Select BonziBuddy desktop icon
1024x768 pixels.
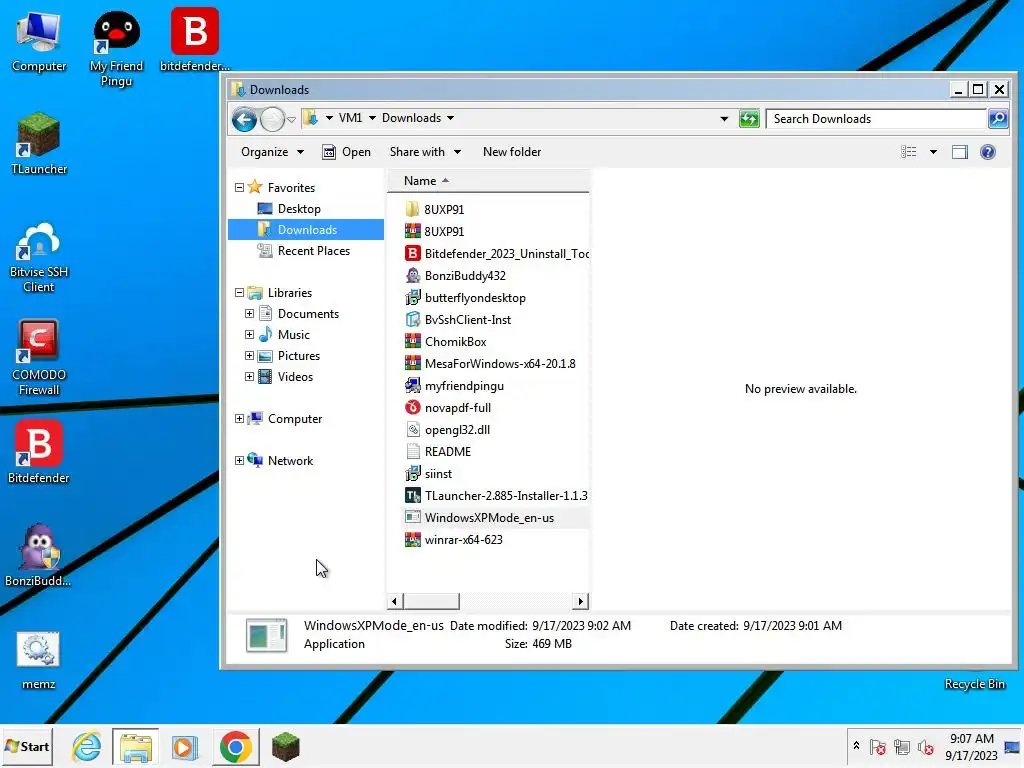click(x=39, y=555)
